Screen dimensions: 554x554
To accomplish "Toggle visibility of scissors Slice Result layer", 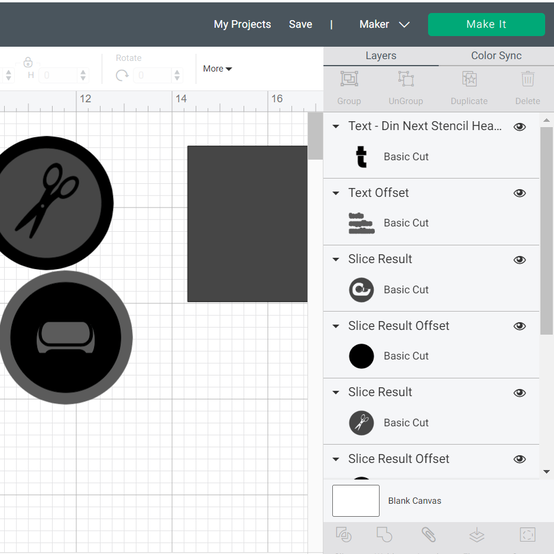I will (x=519, y=393).
